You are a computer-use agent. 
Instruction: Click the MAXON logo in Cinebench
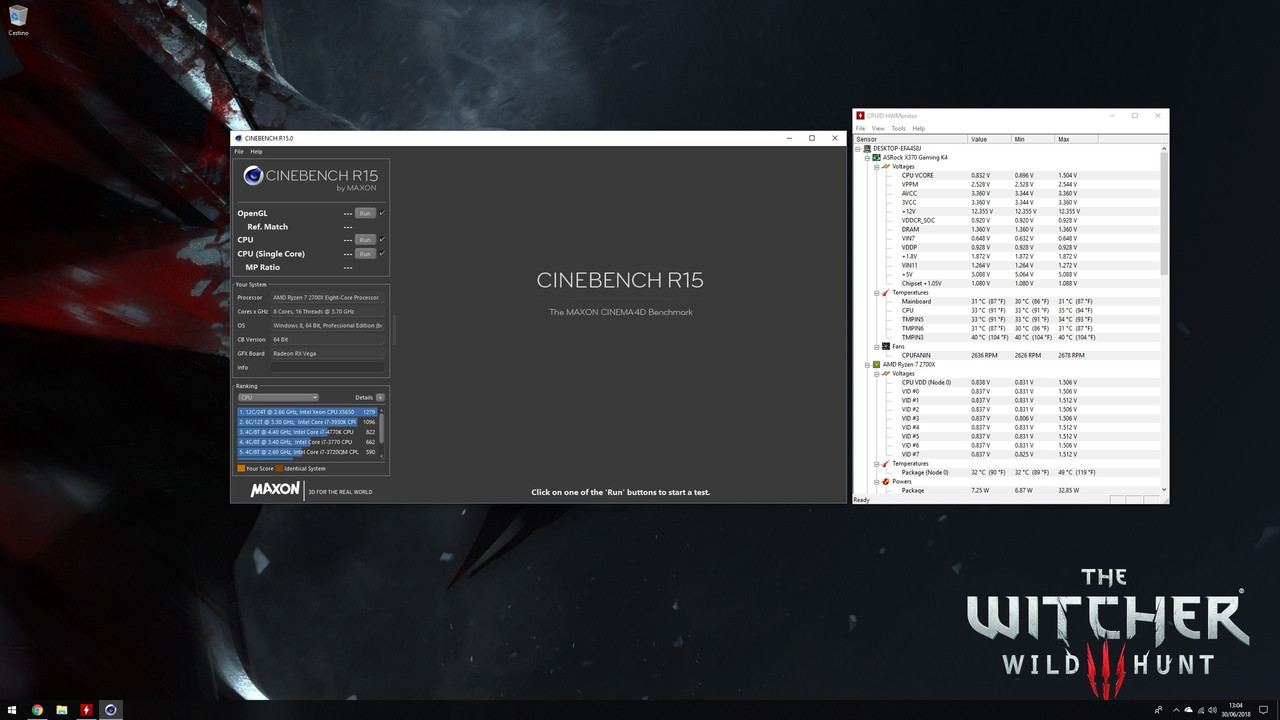point(275,490)
